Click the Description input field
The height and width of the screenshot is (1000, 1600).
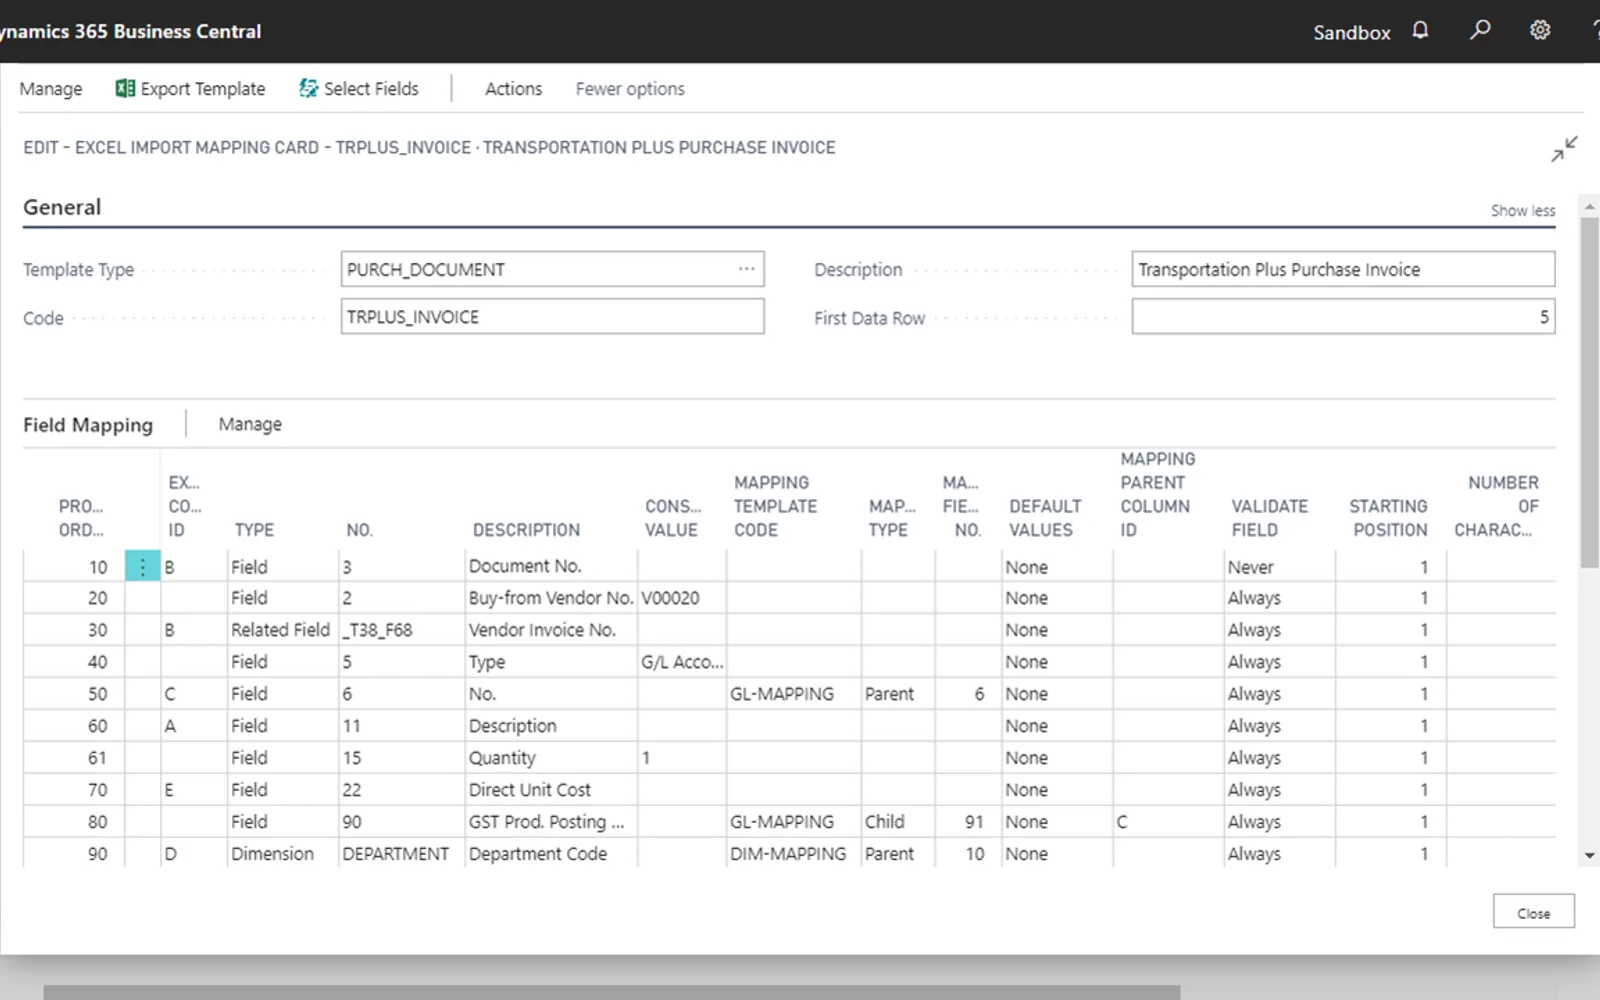tap(1343, 269)
